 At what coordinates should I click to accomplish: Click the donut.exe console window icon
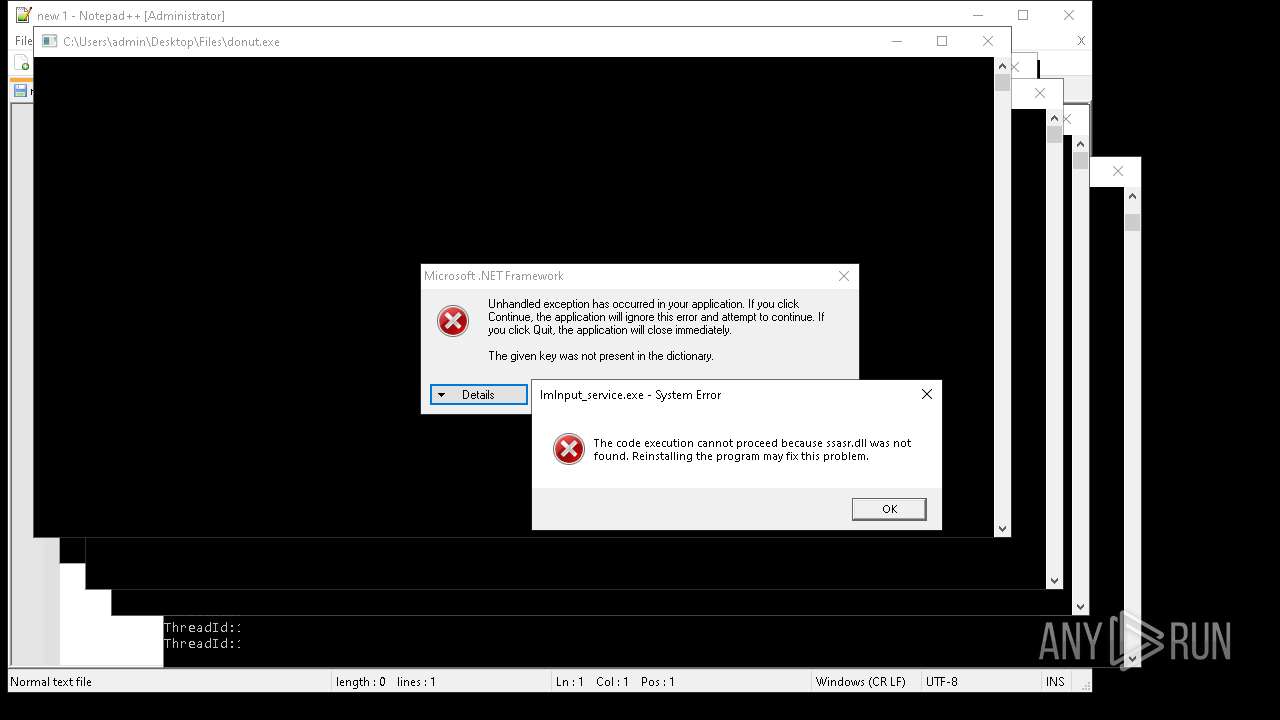(x=49, y=42)
